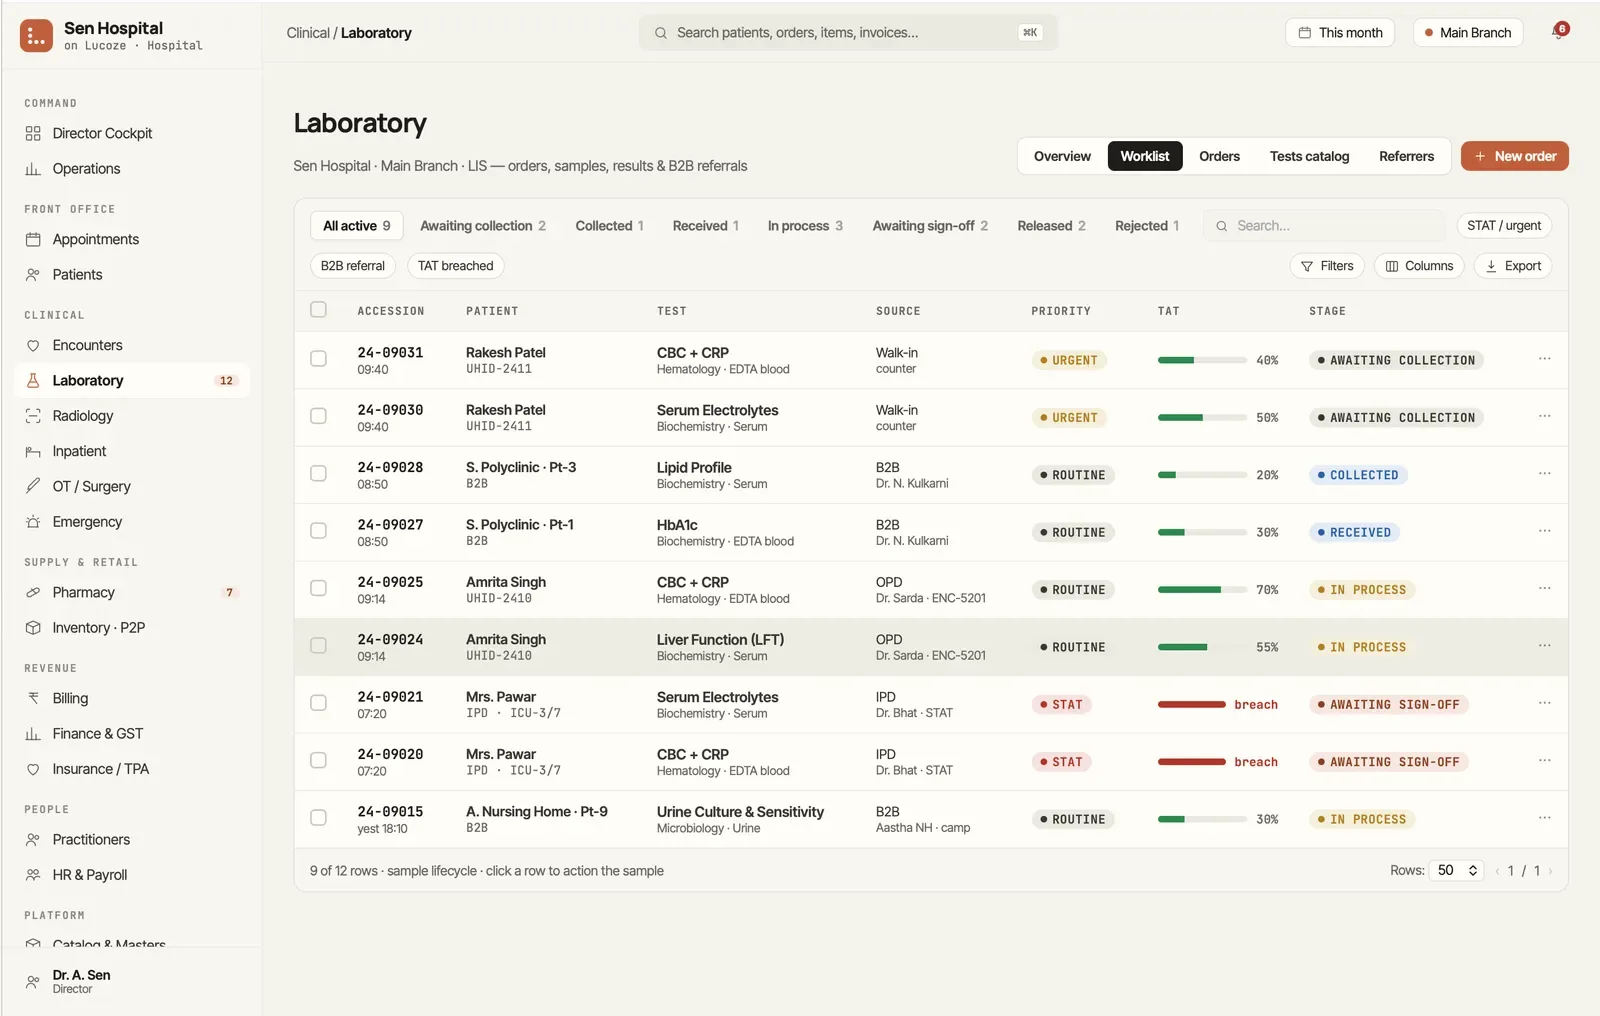Open row actions menu for 24-09015

point(1544,818)
